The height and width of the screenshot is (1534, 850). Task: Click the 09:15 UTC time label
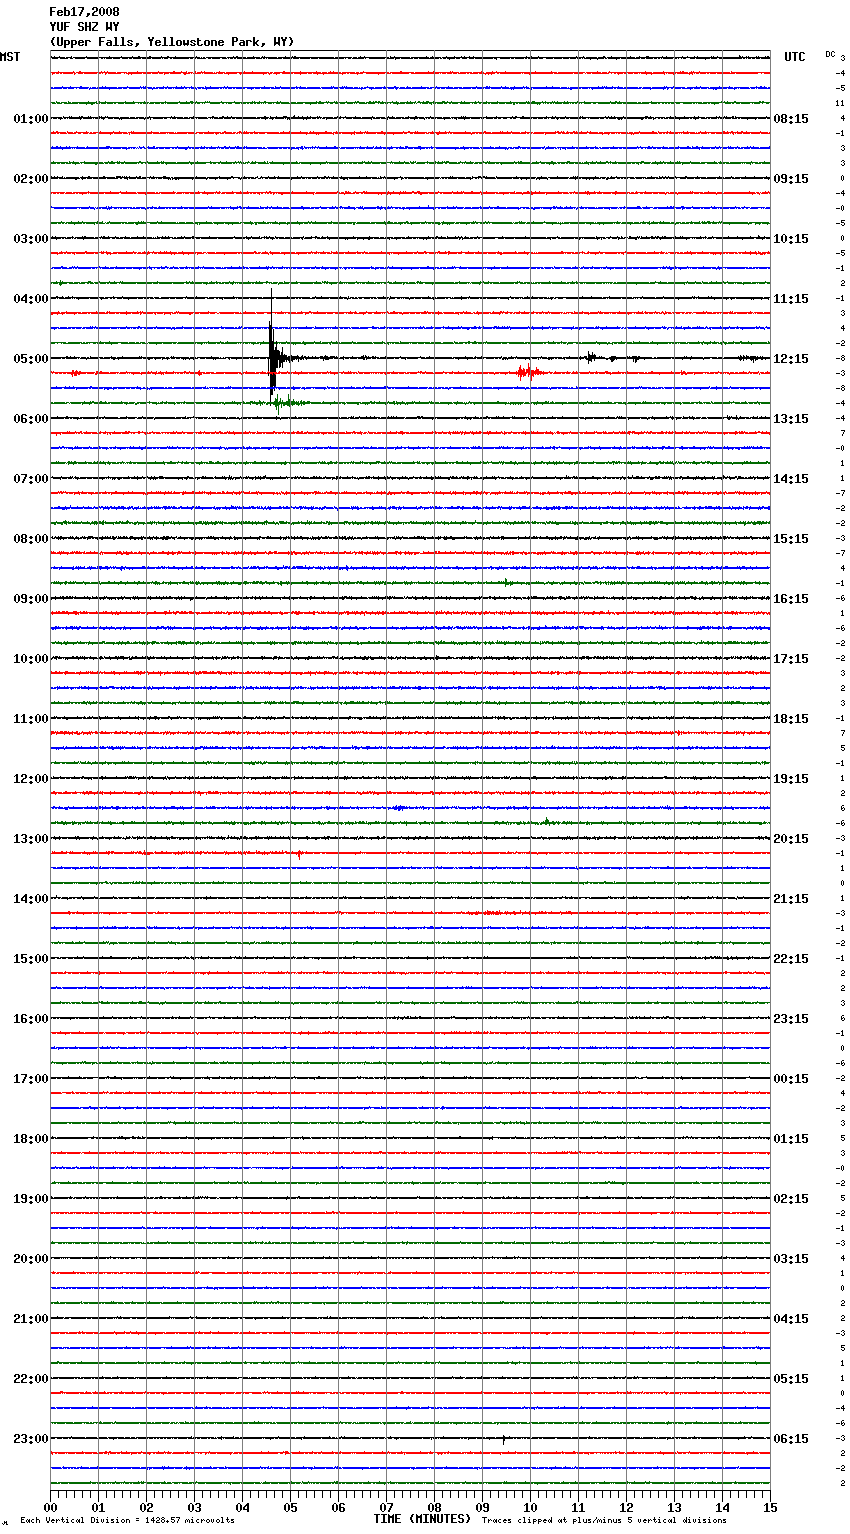click(791, 179)
